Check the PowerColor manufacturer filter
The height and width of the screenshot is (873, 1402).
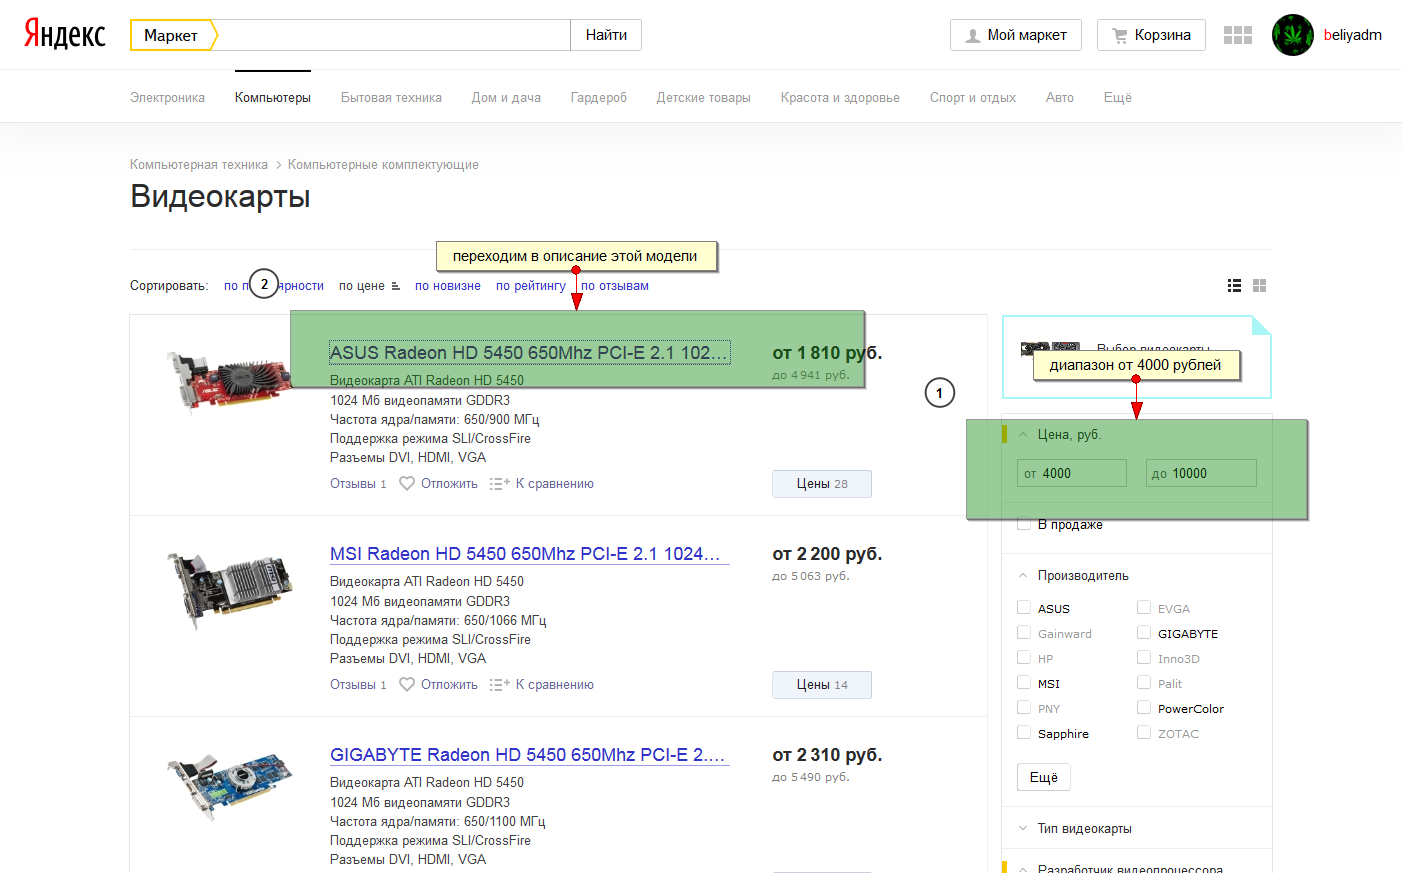pyautogui.click(x=1144, y=707)
